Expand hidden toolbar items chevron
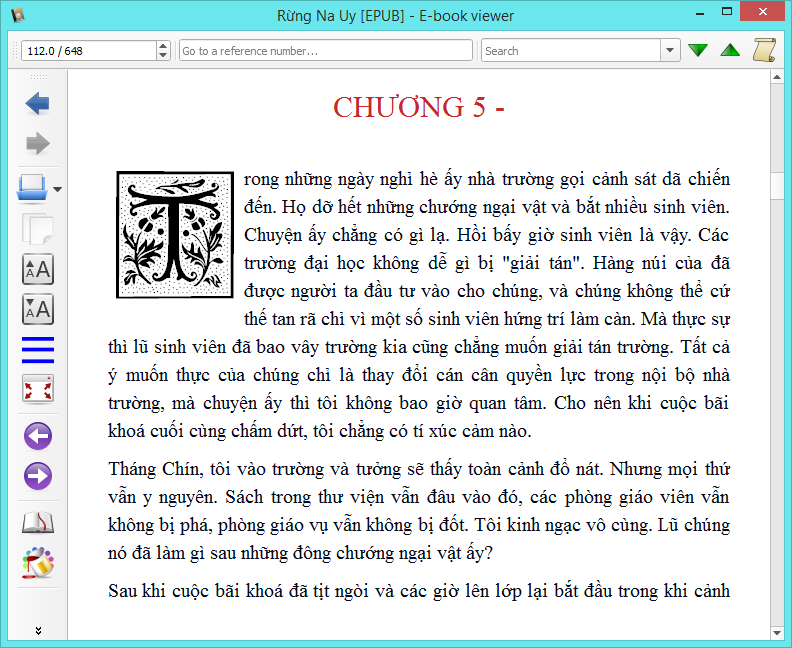Image resolution: width=792 pixels, height=648 pixels. click(x=38, y=630)
